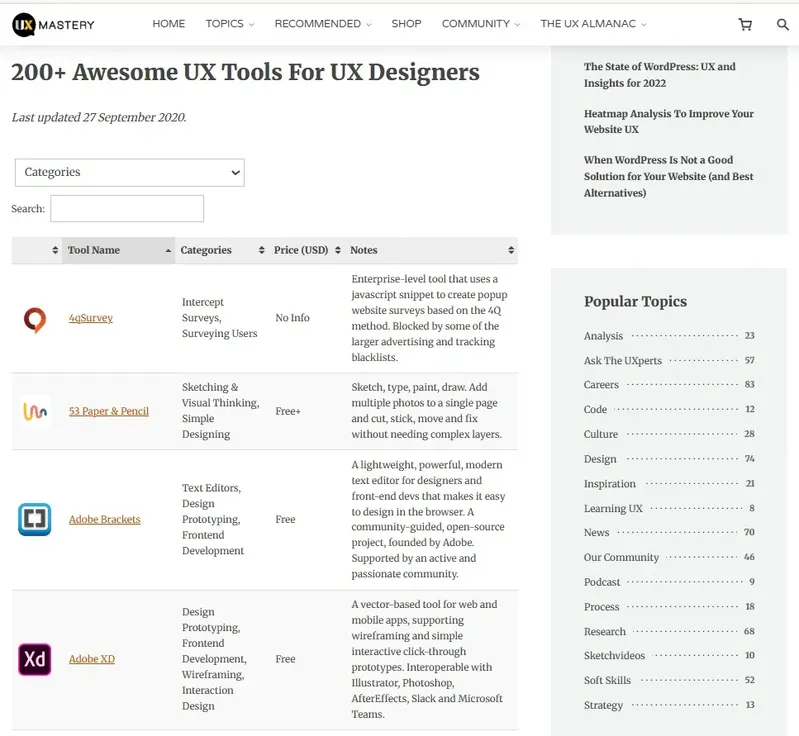Open the Sketchvideos topic
This screenshot has width=799, height=736.
[x=614, y=655]
